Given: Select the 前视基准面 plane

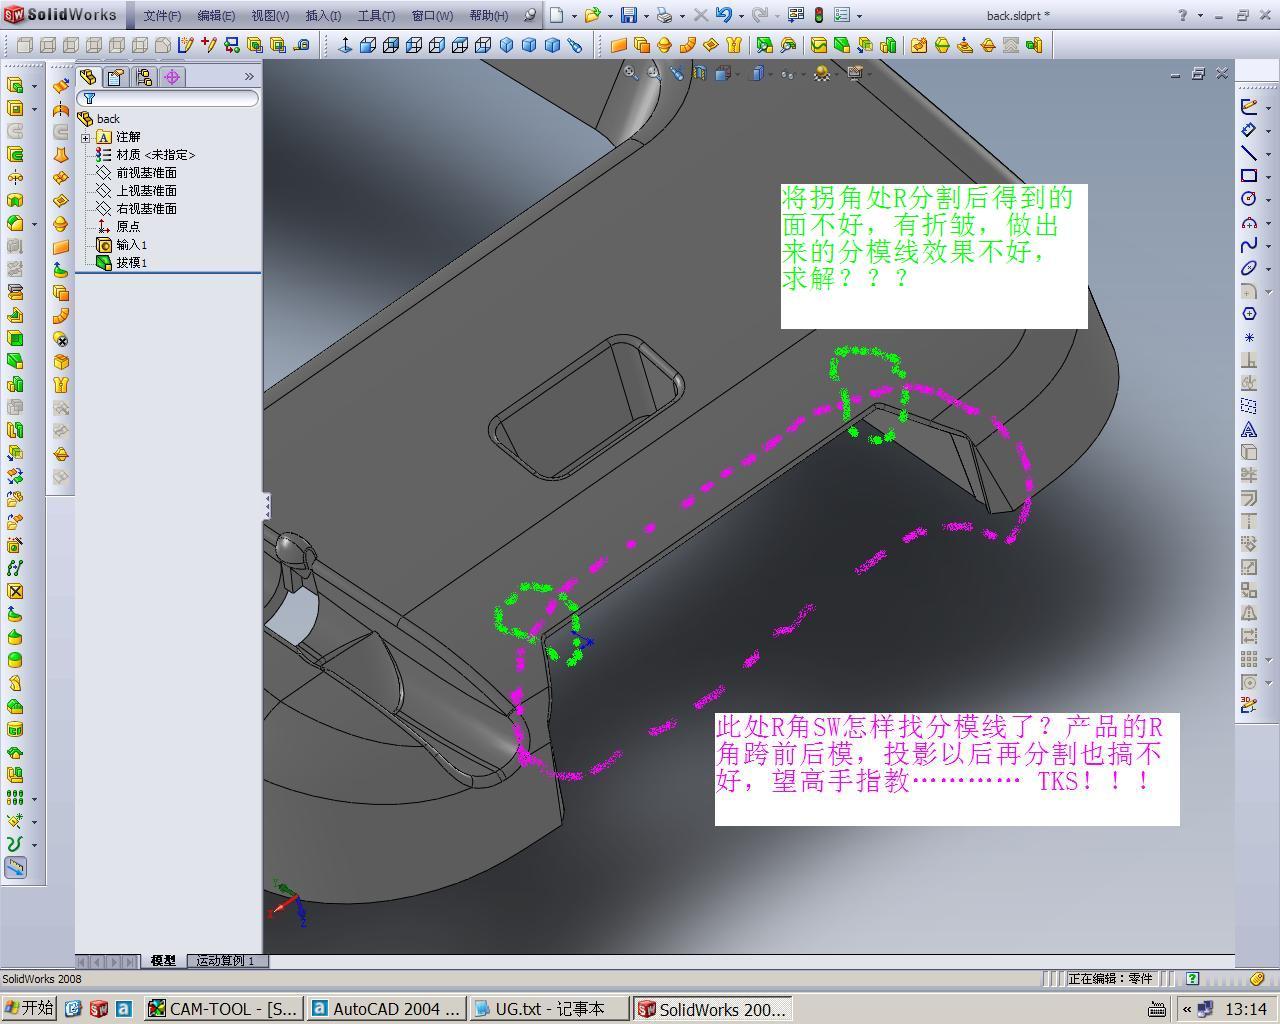Looking at the screenshot, I should point(137,173).
